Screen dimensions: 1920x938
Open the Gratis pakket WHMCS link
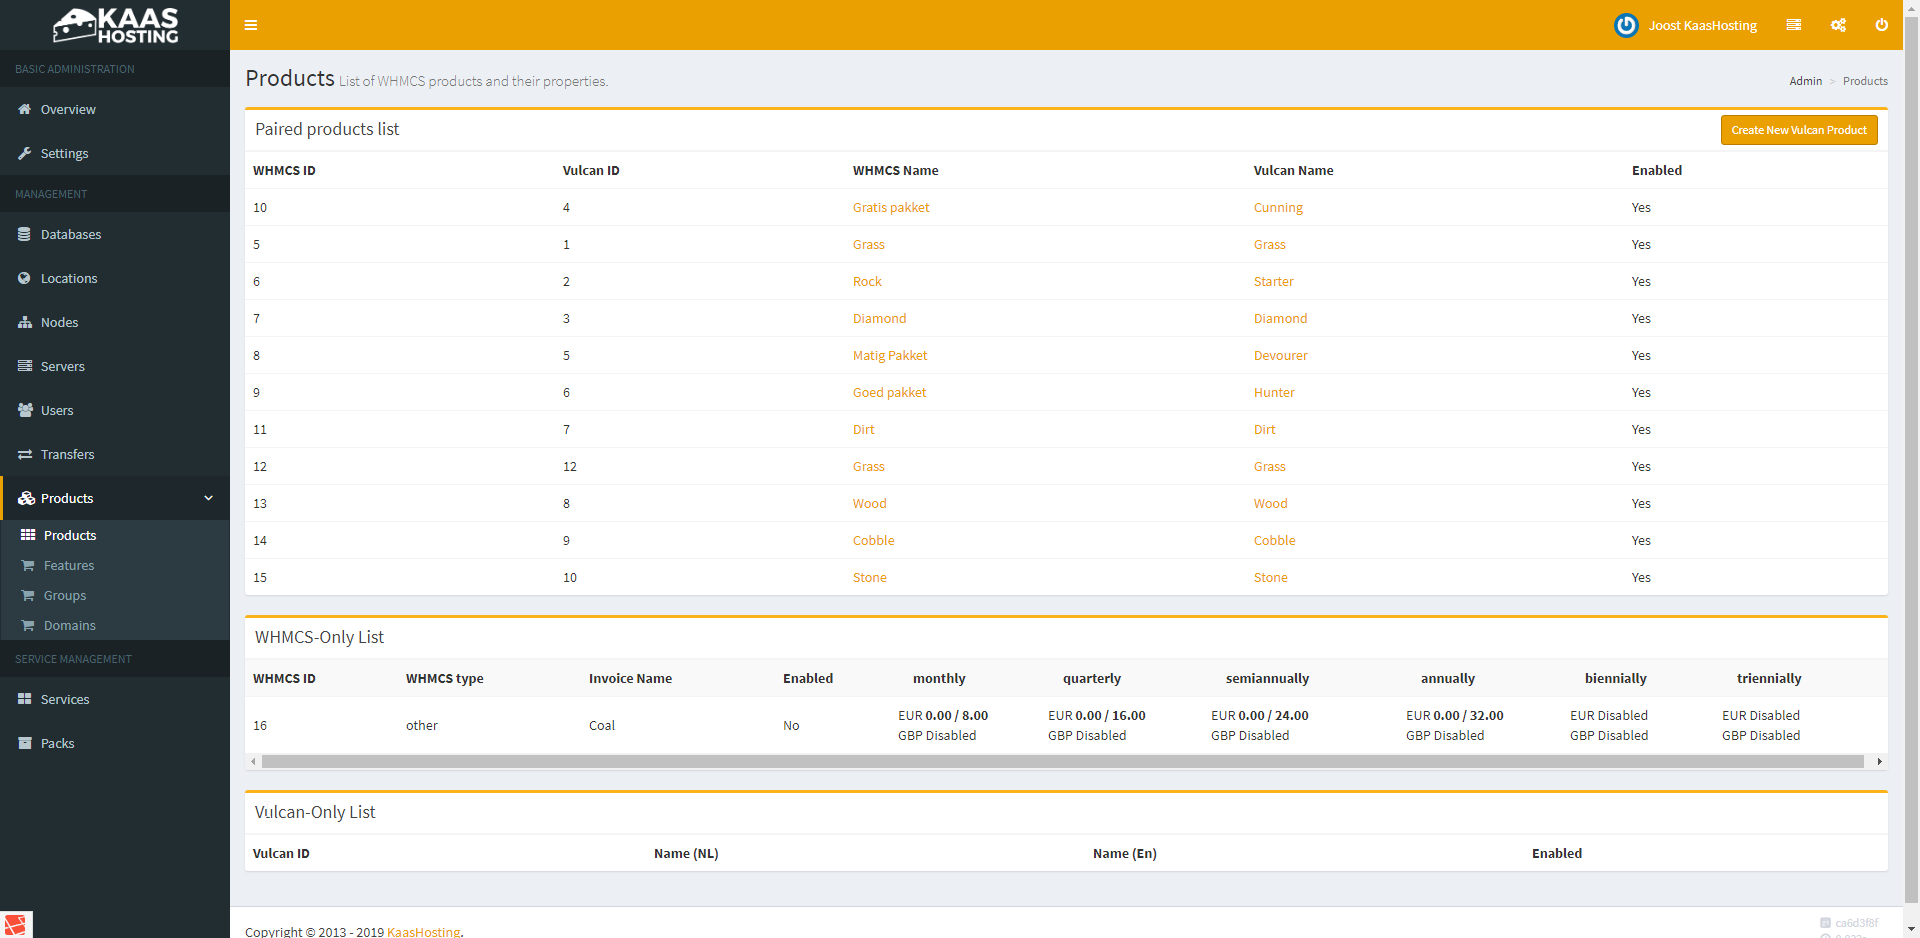(x=890, y=207)
